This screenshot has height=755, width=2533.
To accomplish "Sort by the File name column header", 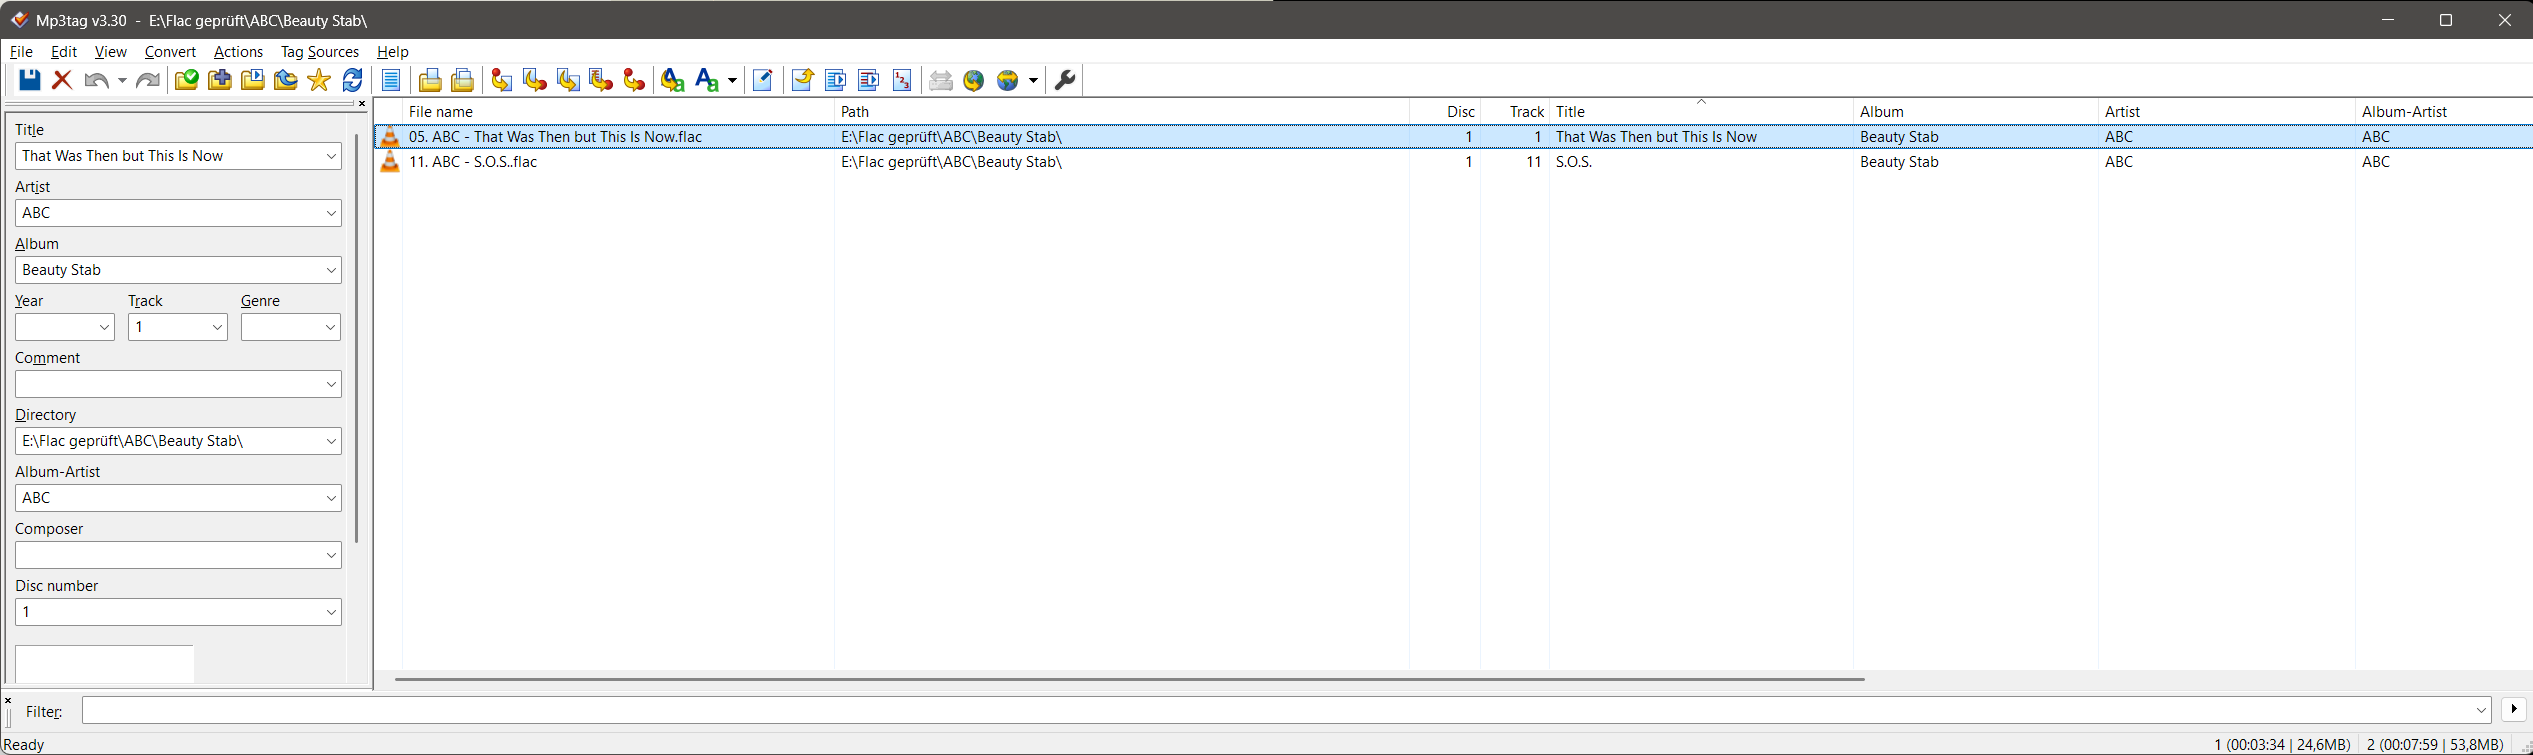I will point(618,112).
